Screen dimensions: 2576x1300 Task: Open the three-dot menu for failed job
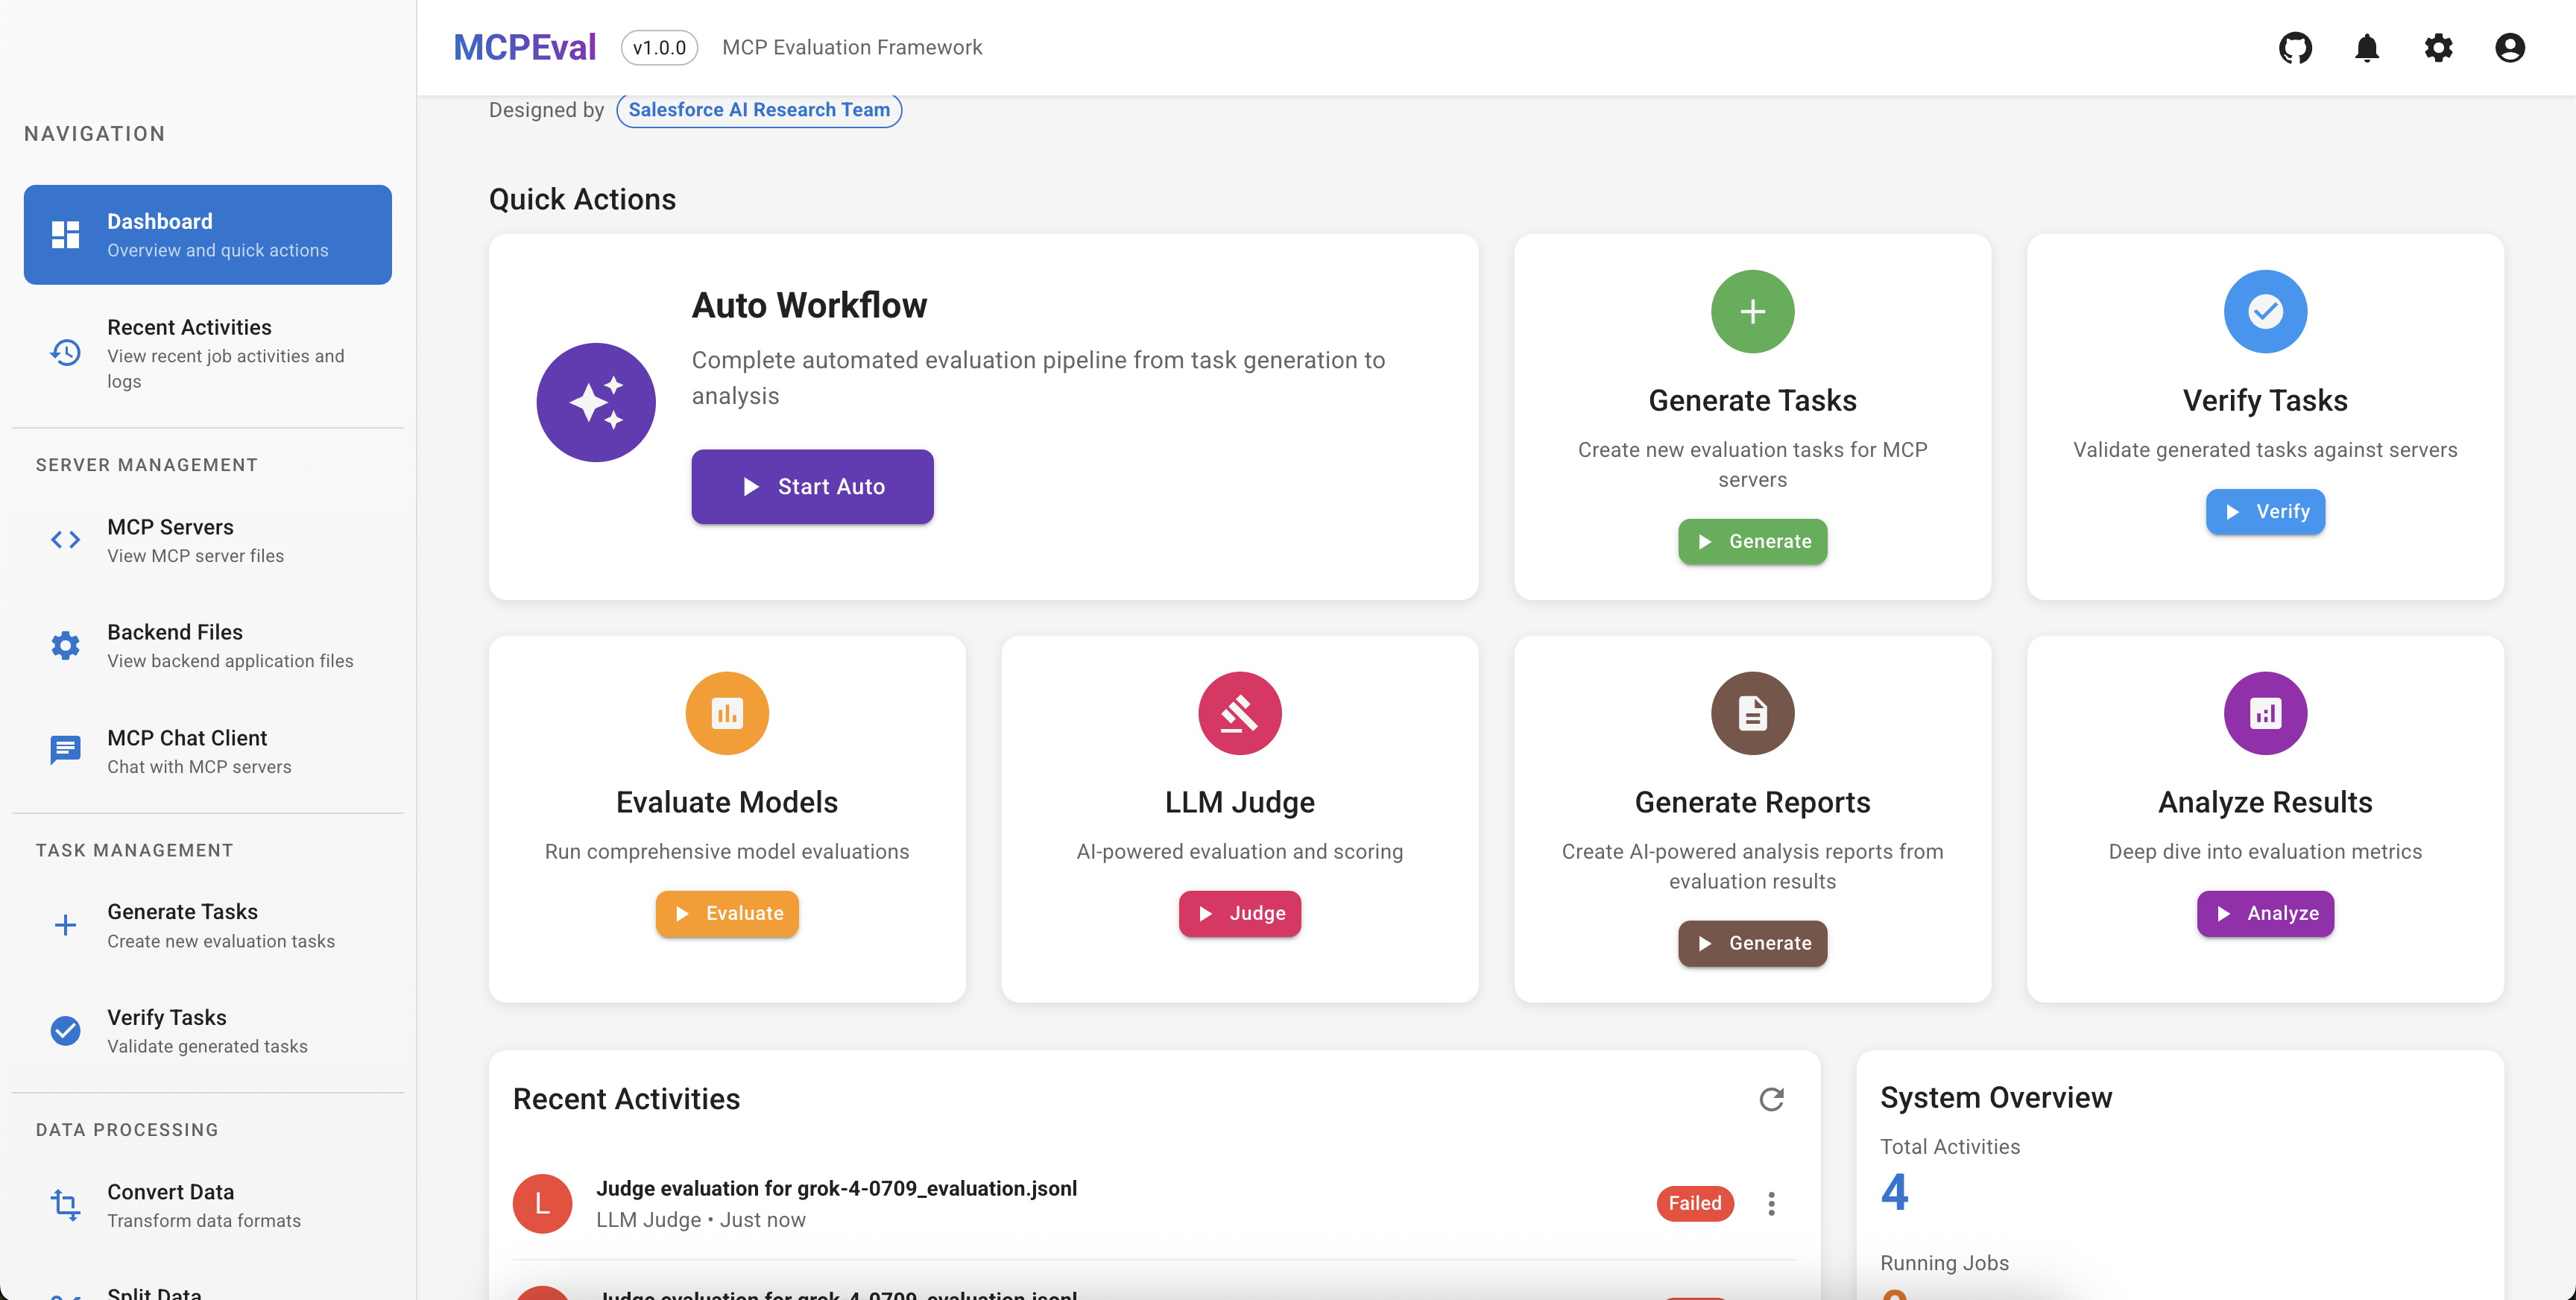coord(1771,1203)
